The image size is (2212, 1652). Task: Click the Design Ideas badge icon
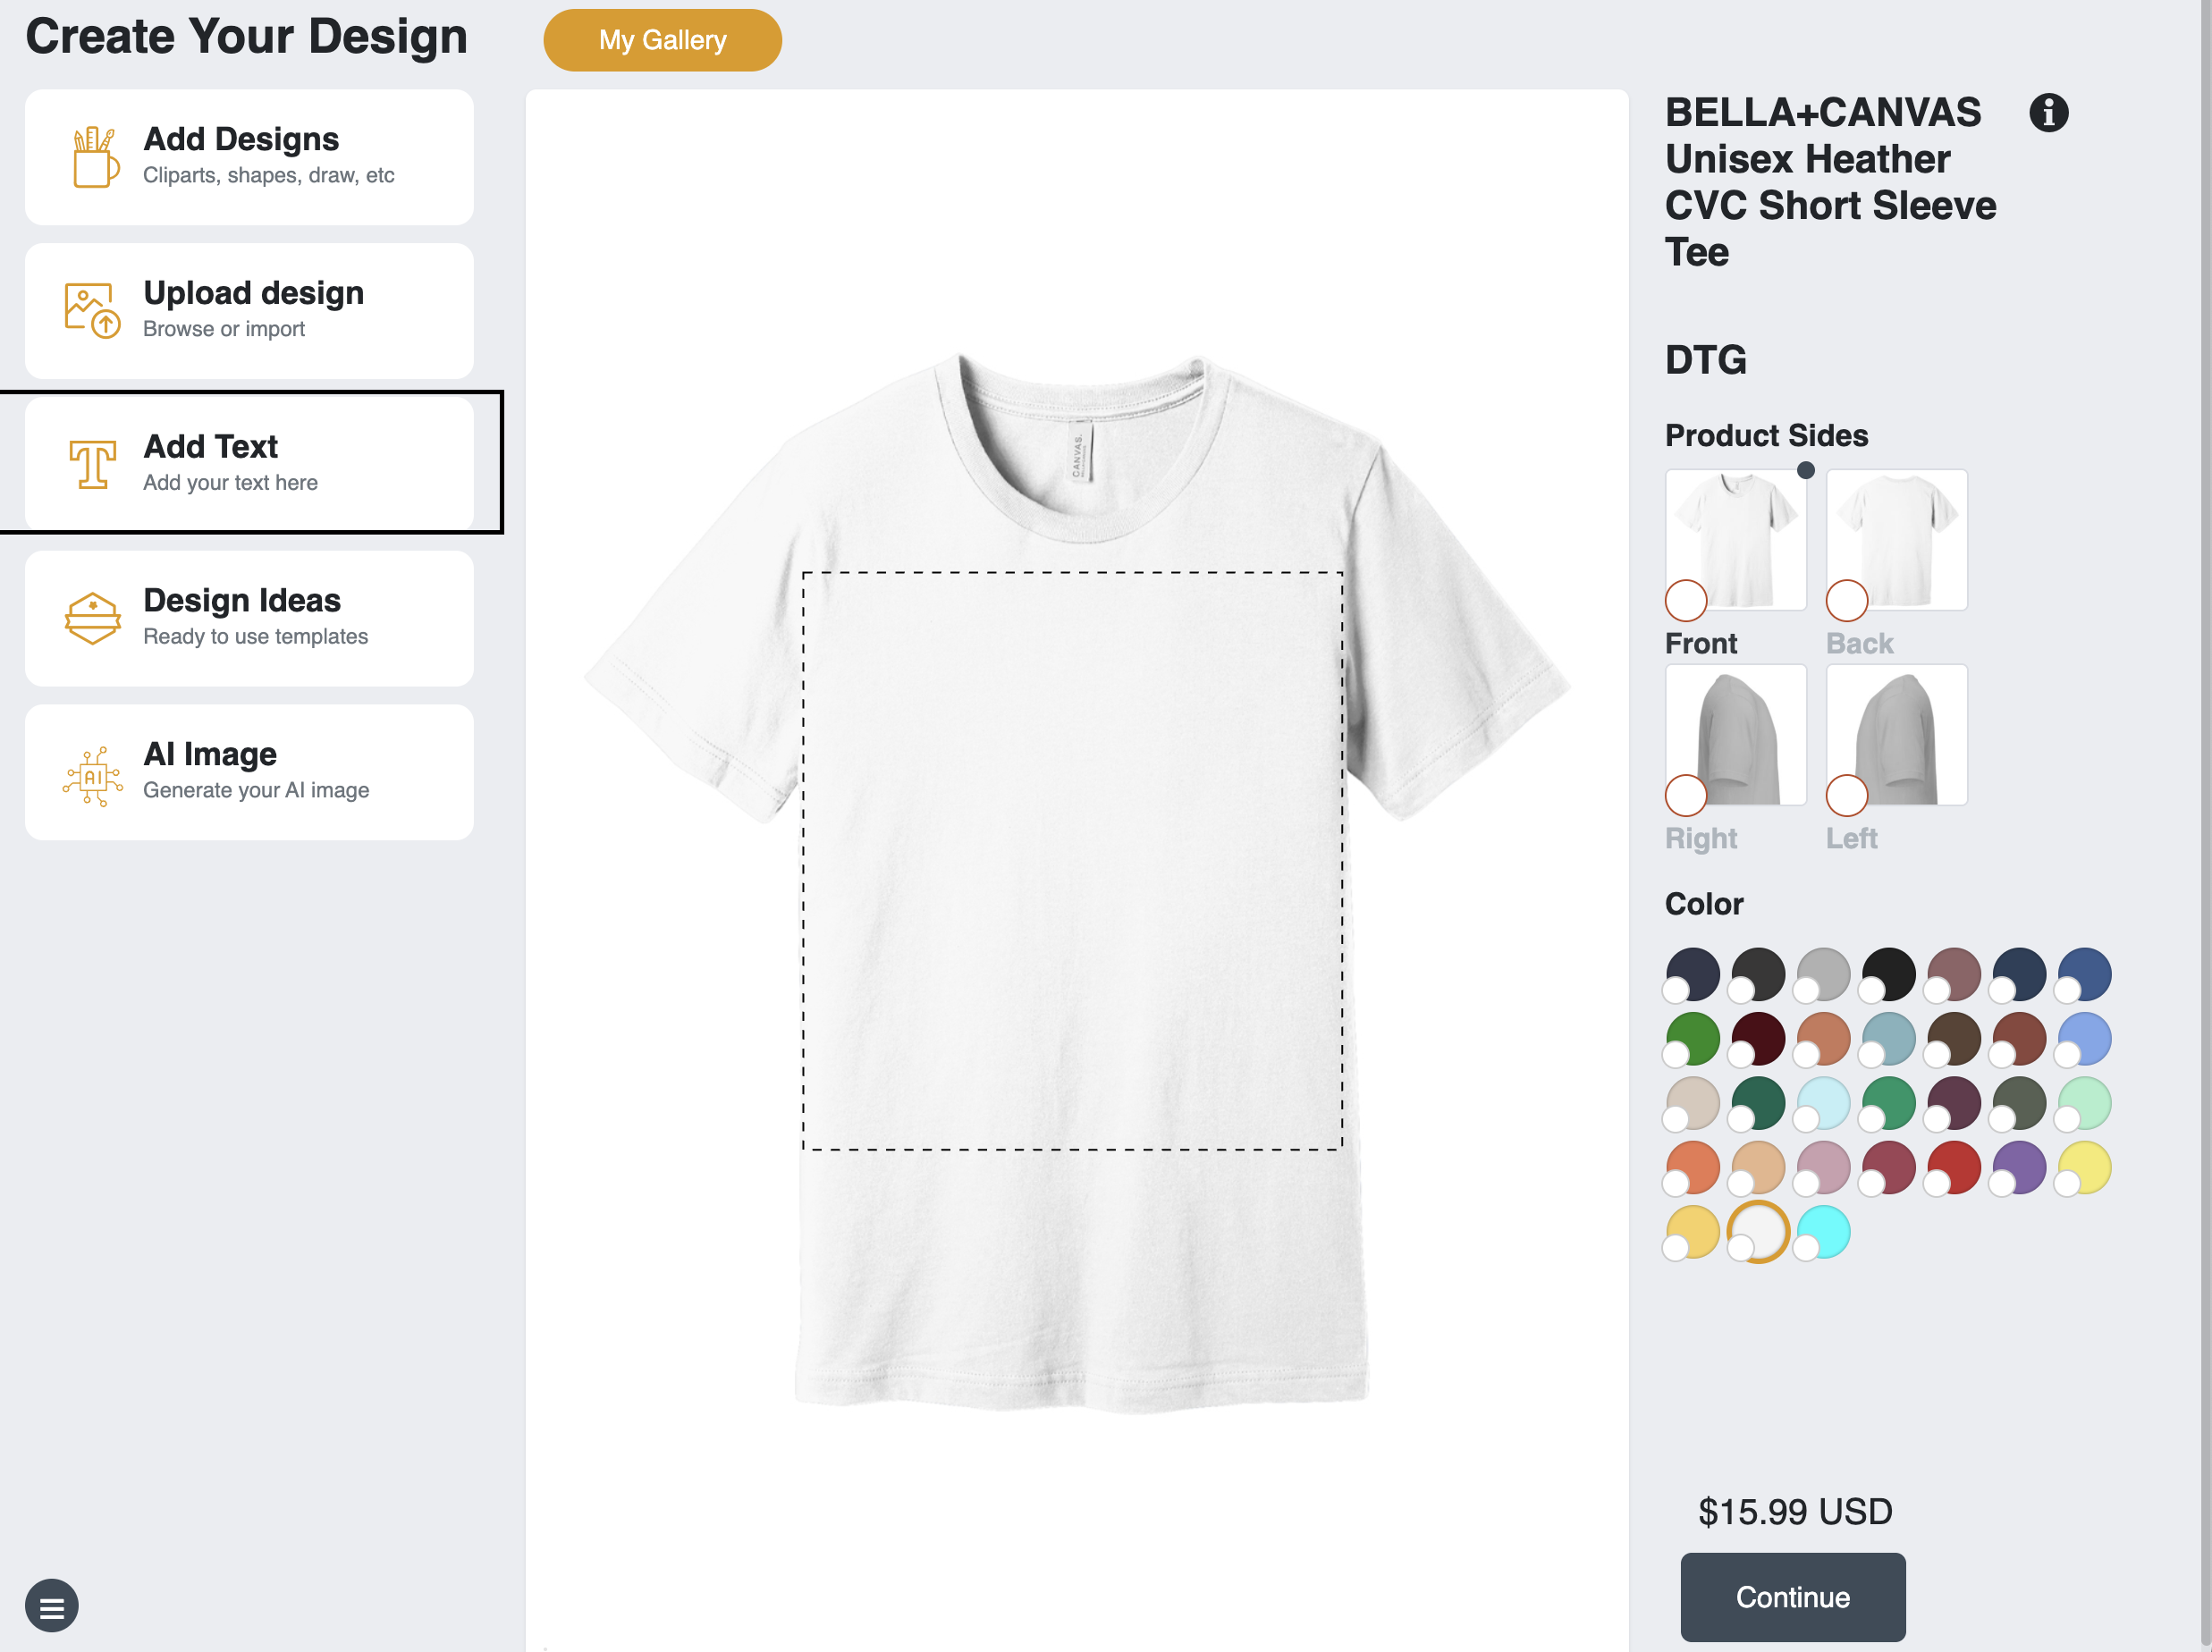(x=92, y=618)
